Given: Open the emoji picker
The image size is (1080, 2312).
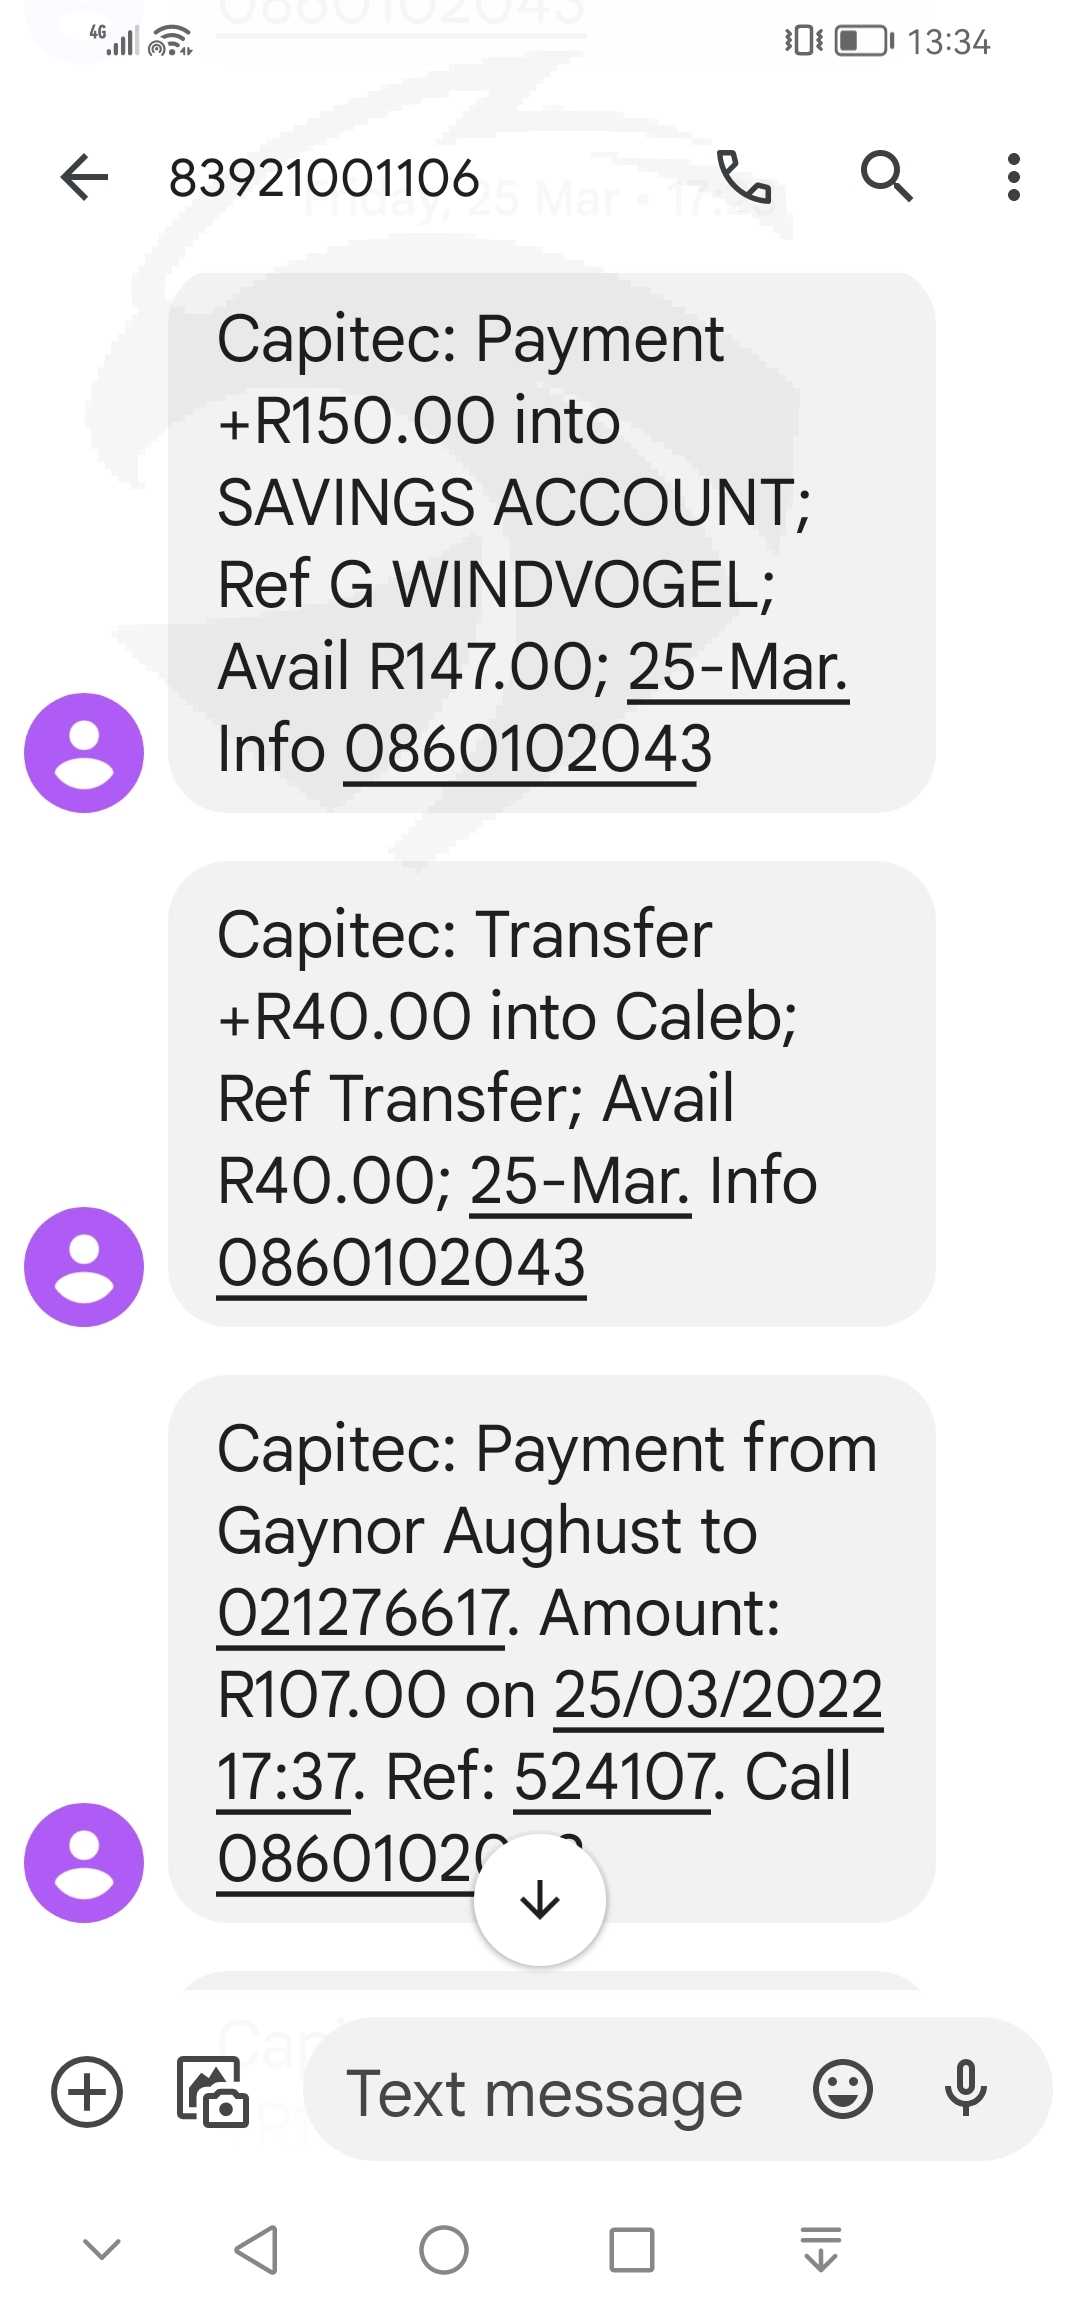Looking at the screenshot, I should click(x=843, y=2089).
